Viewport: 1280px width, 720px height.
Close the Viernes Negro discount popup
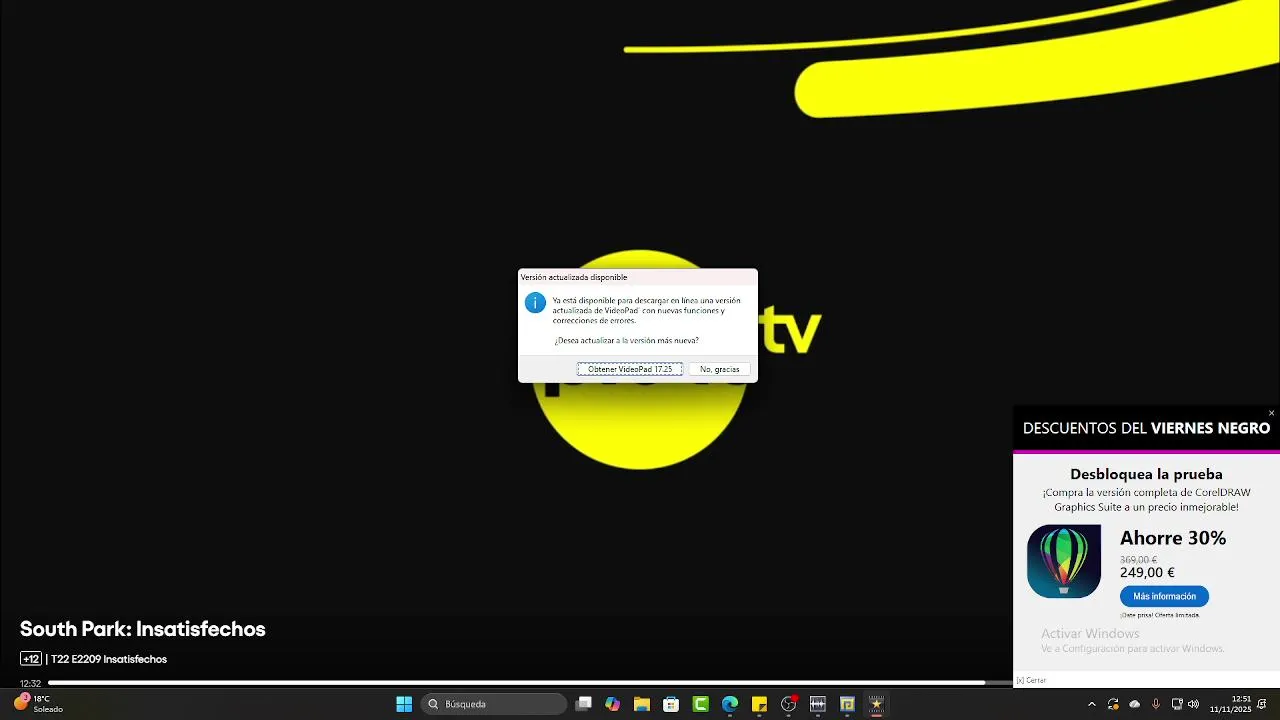(1271, 413)
